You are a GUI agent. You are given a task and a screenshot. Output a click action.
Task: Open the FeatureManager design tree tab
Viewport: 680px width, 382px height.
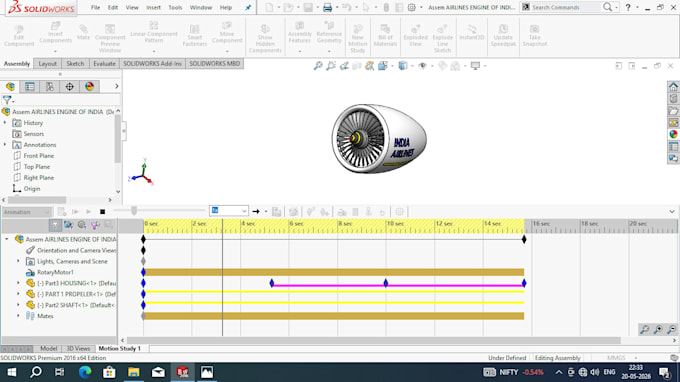tap(10, 86)
